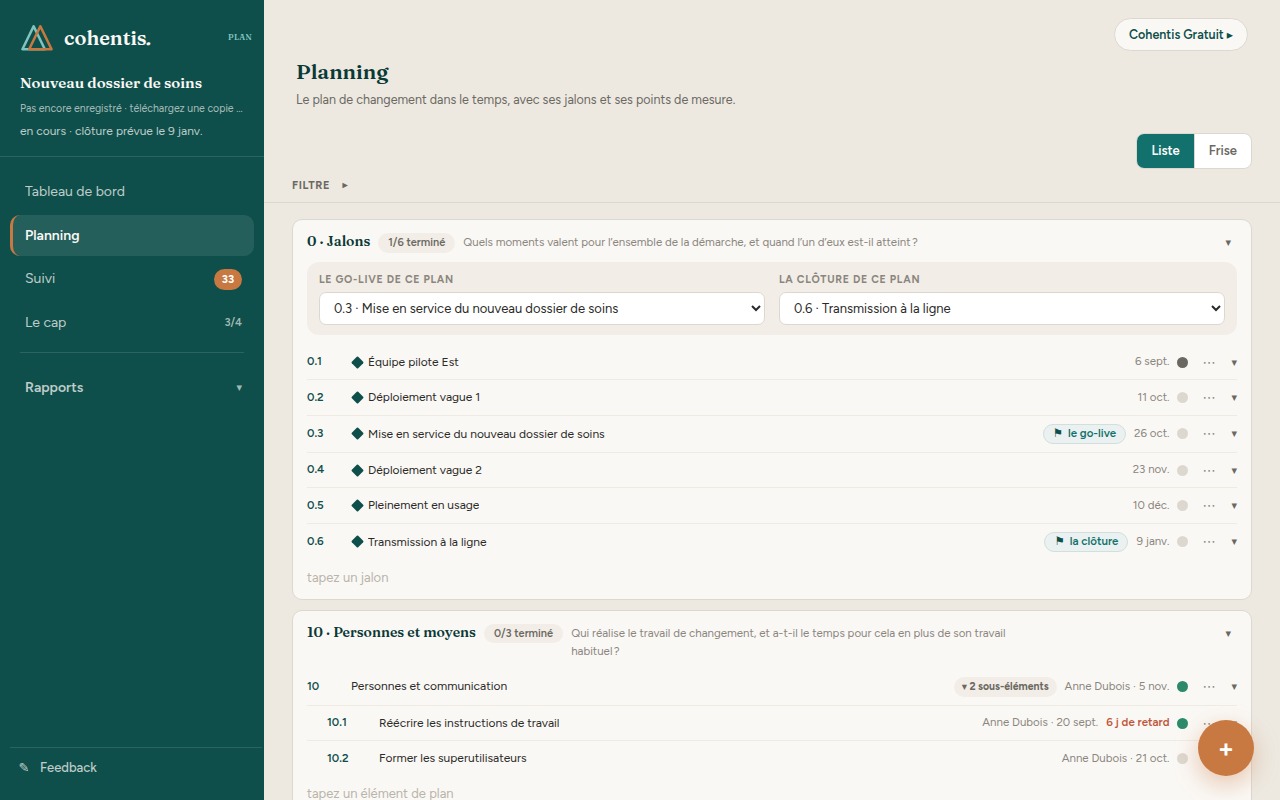Toggle green status dot of Personnes et communication
This screenshot has height=800, width=1280.
tap(1182, 687)
